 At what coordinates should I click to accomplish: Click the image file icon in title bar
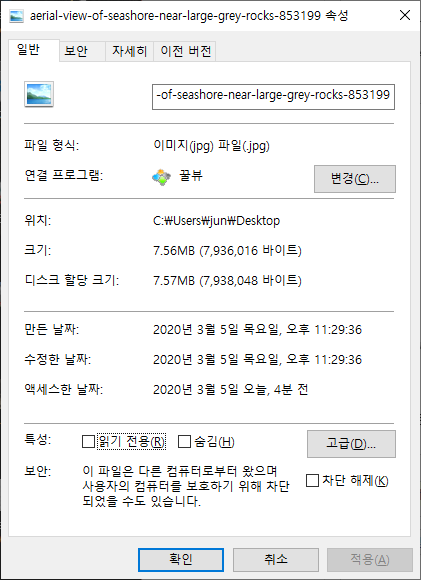(x=16, y=16)
